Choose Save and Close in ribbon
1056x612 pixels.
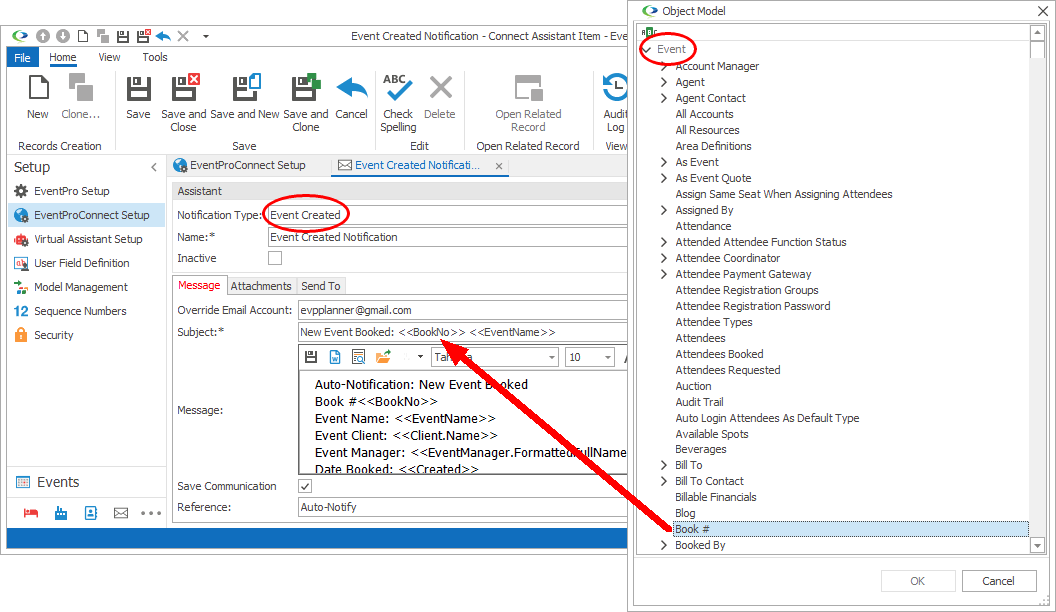click(183, 103)
